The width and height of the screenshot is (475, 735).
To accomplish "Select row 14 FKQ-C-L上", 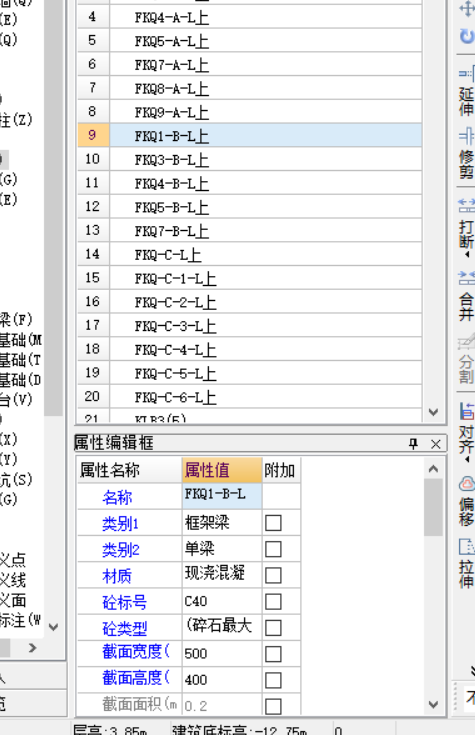I will point(249,255).
